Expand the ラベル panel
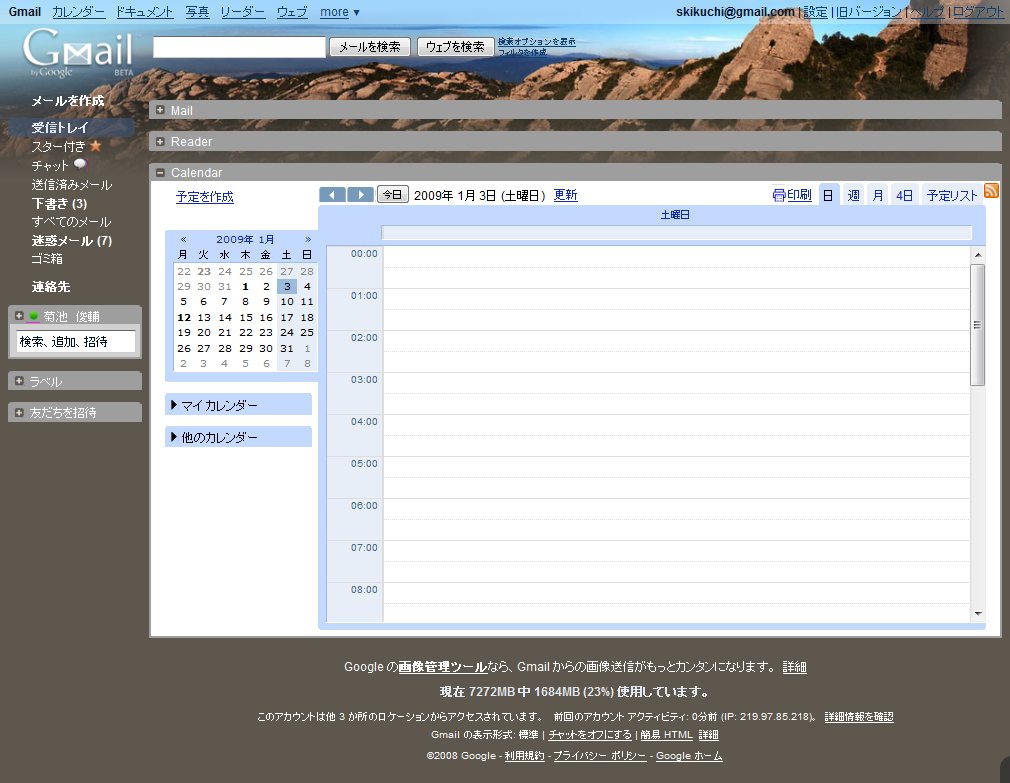 click(x=19, y=381)
